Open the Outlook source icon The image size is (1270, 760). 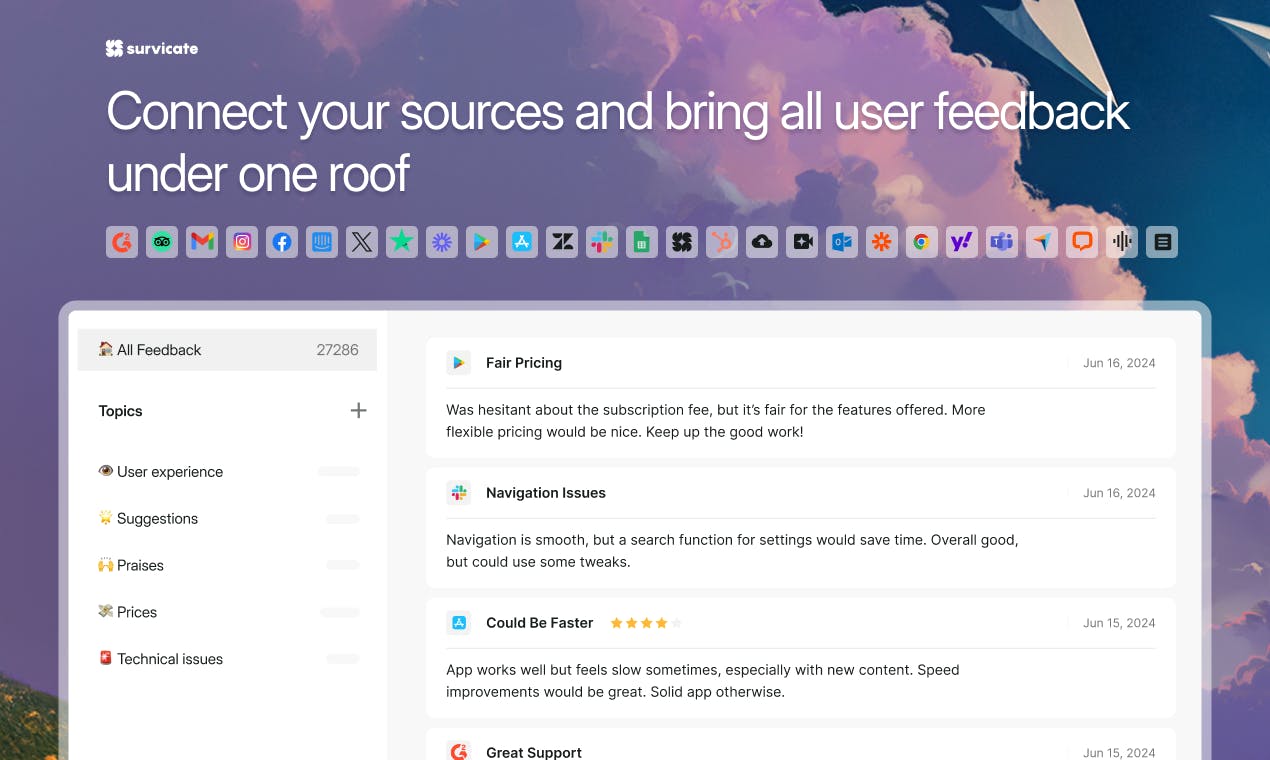[x=842, y=242]
